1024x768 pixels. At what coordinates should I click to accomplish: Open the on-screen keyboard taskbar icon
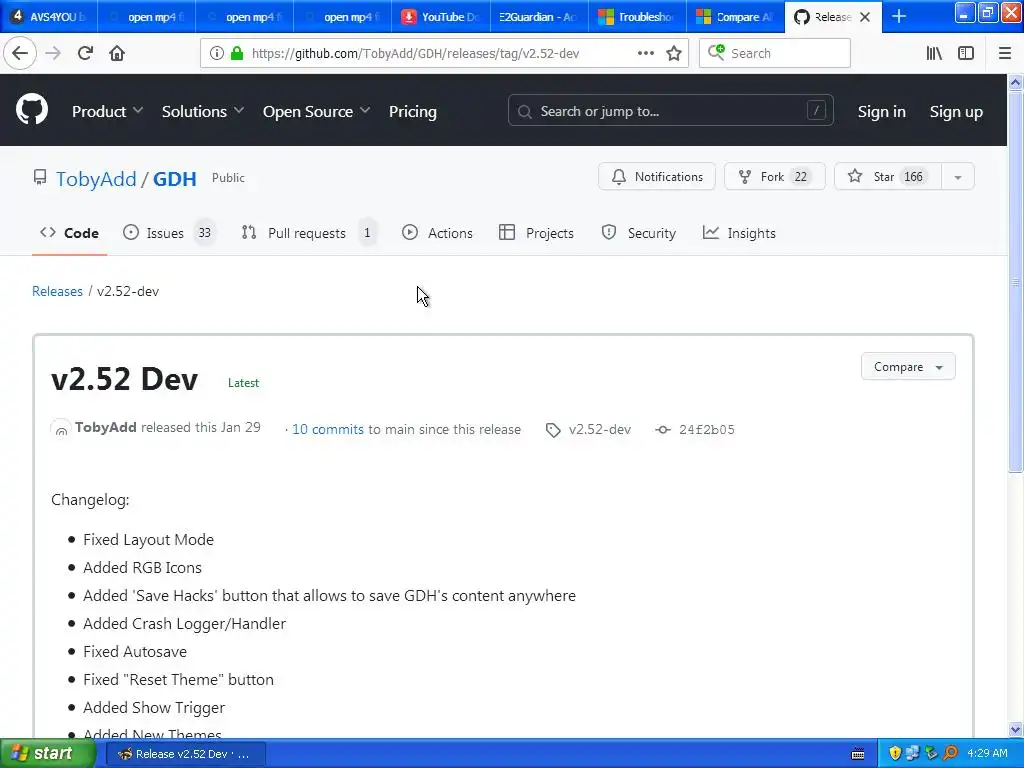(858, 754)
